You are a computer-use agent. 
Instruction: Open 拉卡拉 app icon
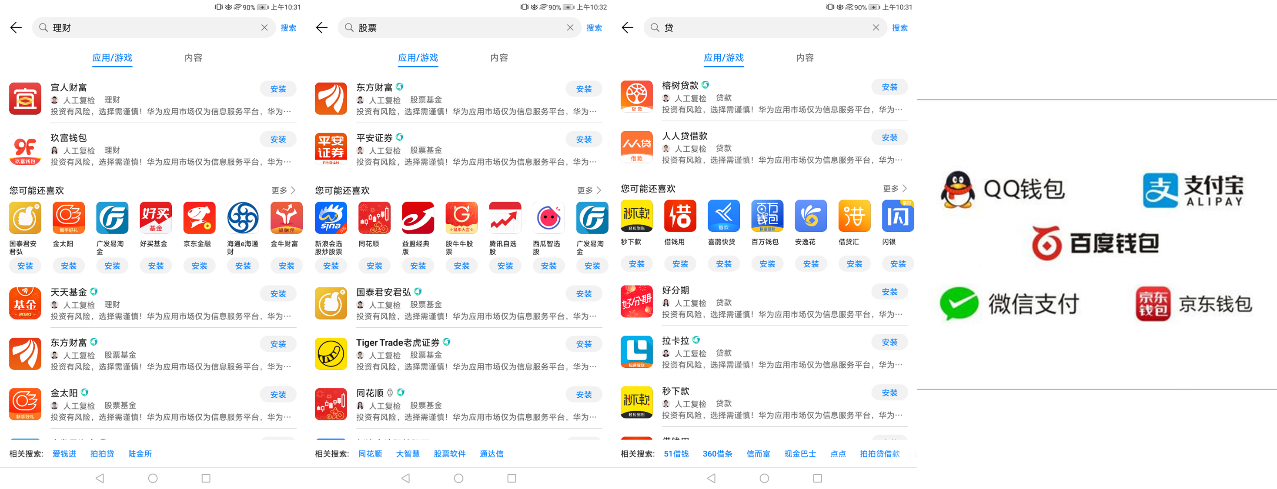(x=637, y=353)
